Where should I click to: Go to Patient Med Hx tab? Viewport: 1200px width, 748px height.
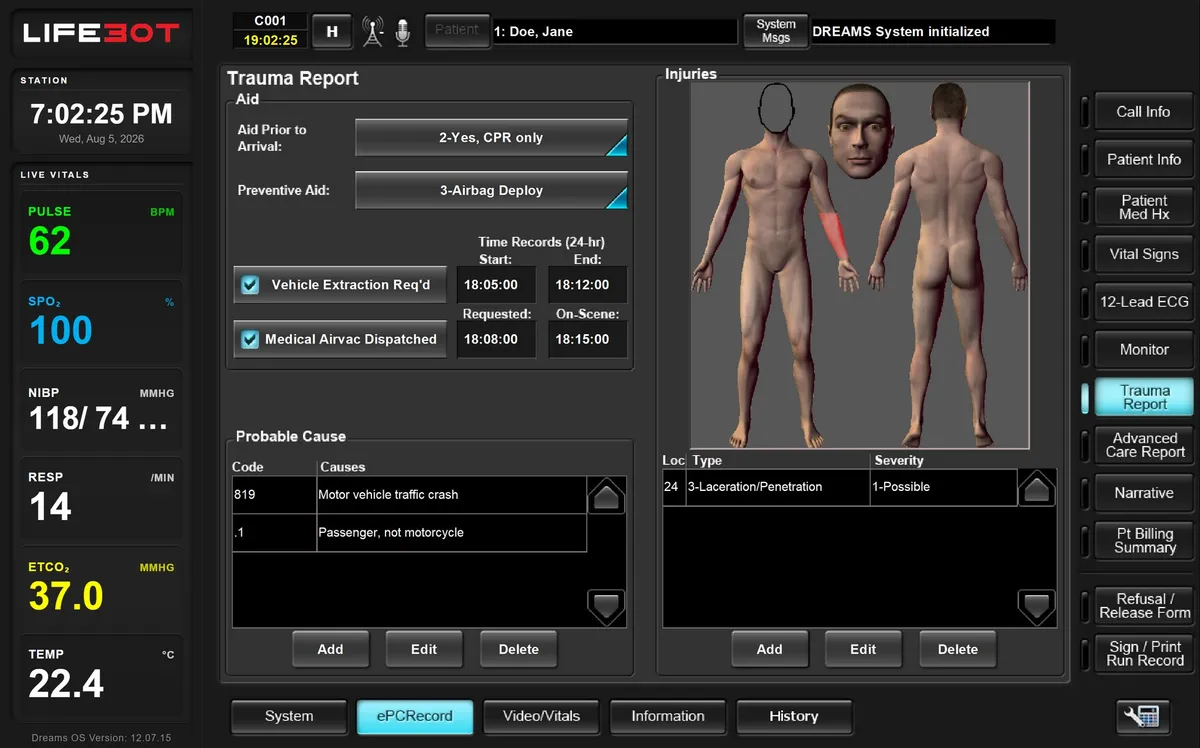[x=1143, y=207]
